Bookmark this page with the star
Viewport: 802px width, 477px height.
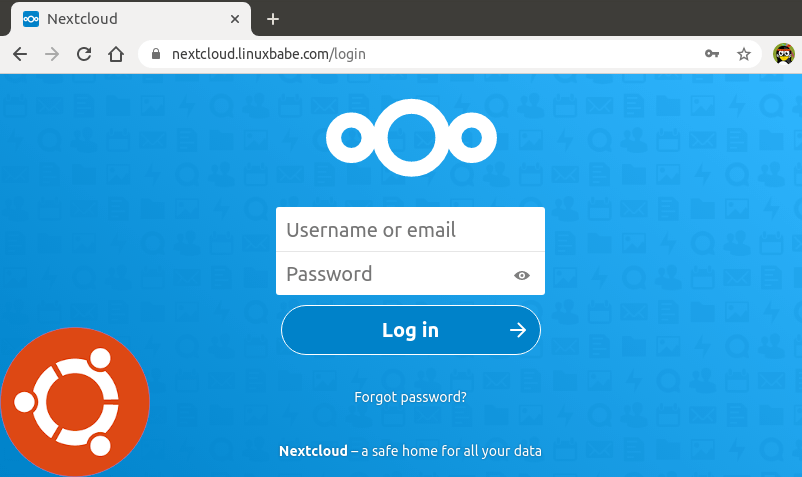point(743,54)
